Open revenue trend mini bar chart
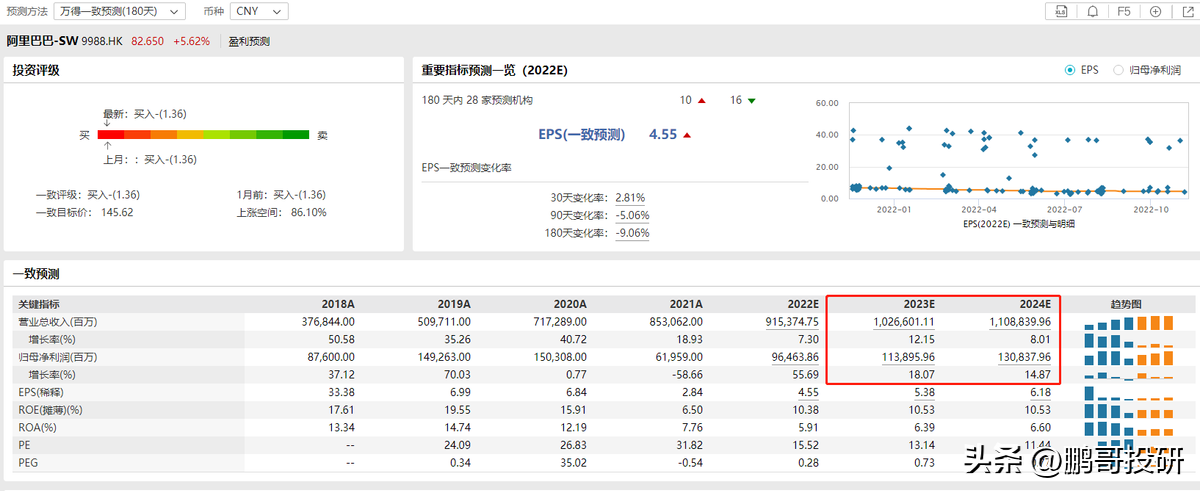Viewport: 1200px width, 491px height. tap(1128, 322)
